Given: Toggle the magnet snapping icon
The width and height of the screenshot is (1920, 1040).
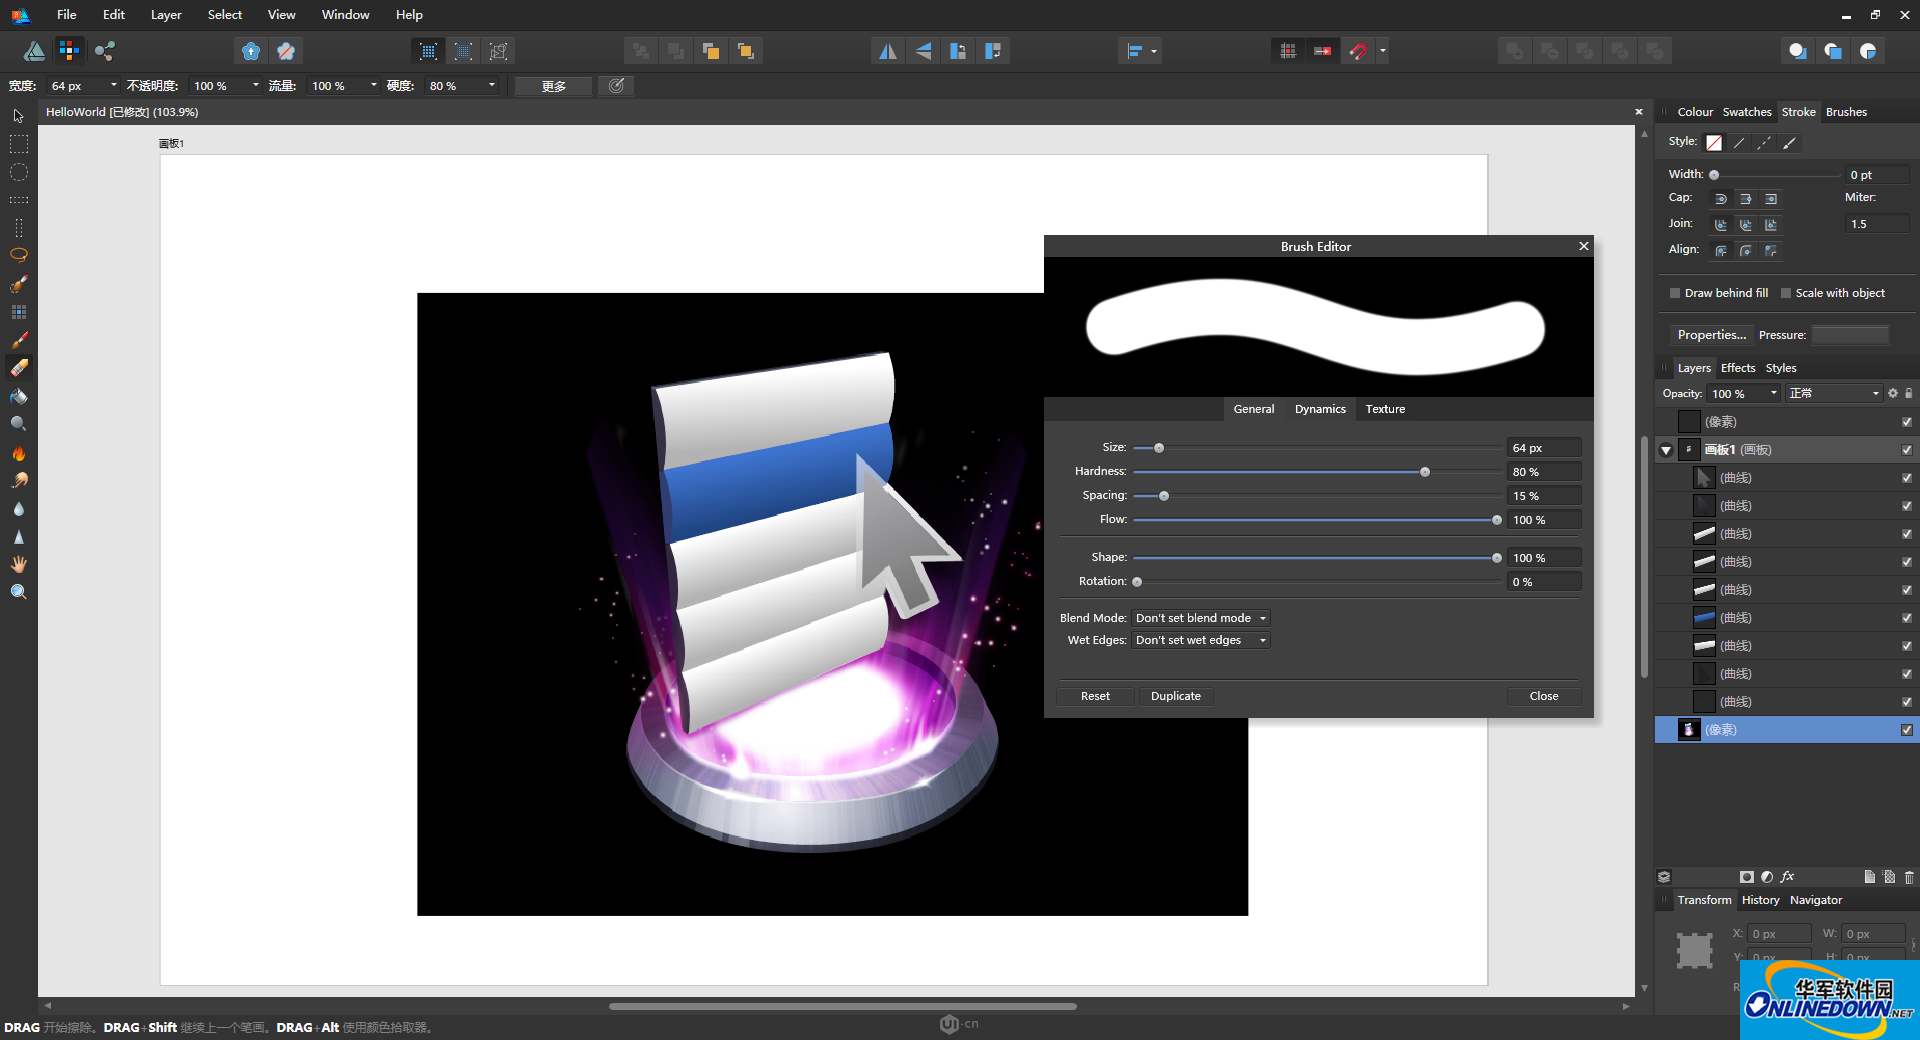Looking at the screenshot, I should pos(1357,51).
